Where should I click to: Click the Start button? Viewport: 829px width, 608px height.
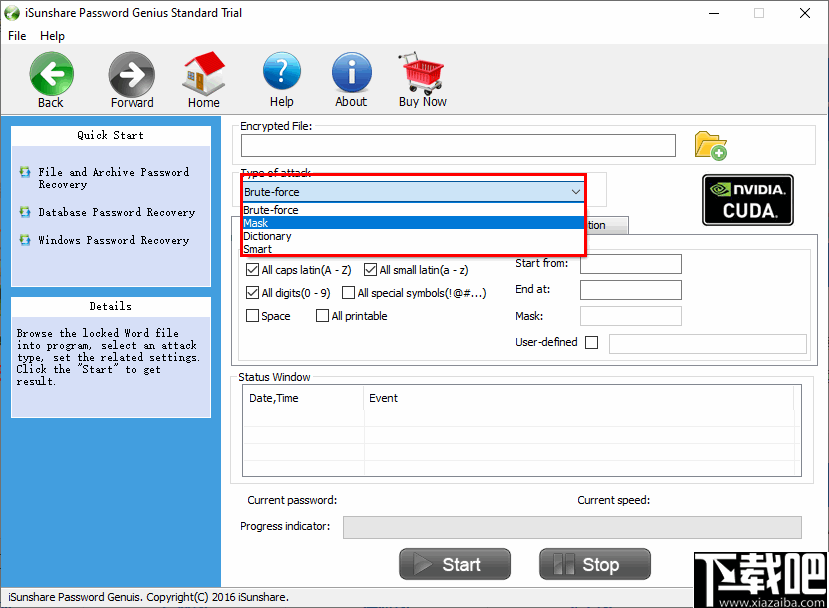455,564
